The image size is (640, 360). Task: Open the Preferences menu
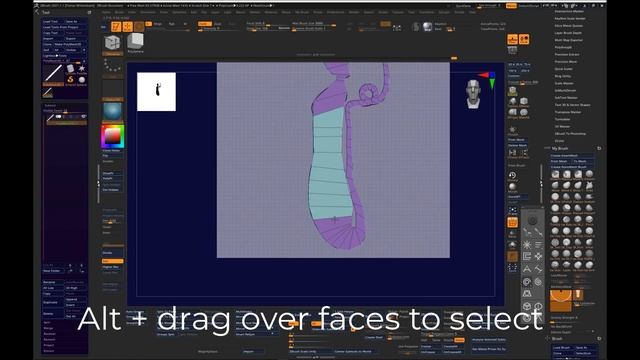point(335,12)
